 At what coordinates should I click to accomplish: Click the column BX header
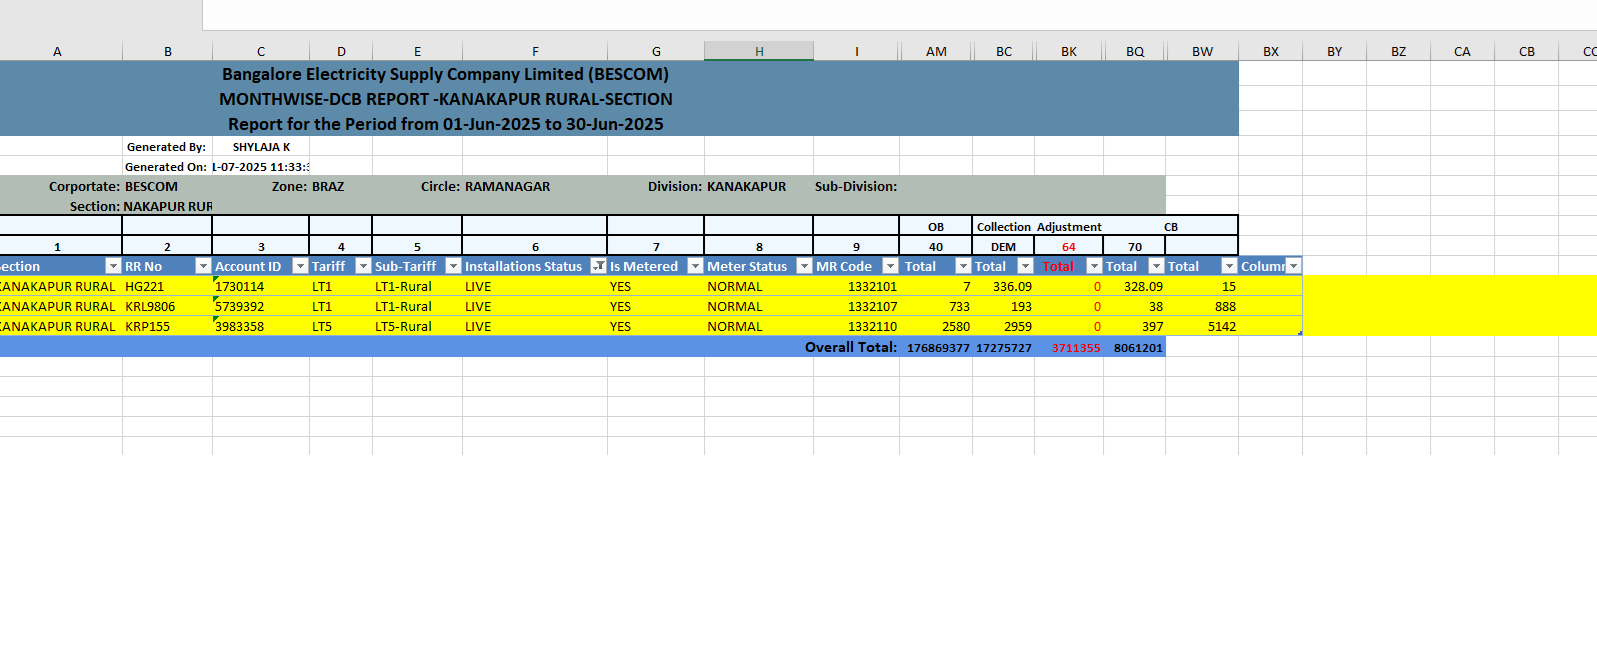[x=1270, y=51]
